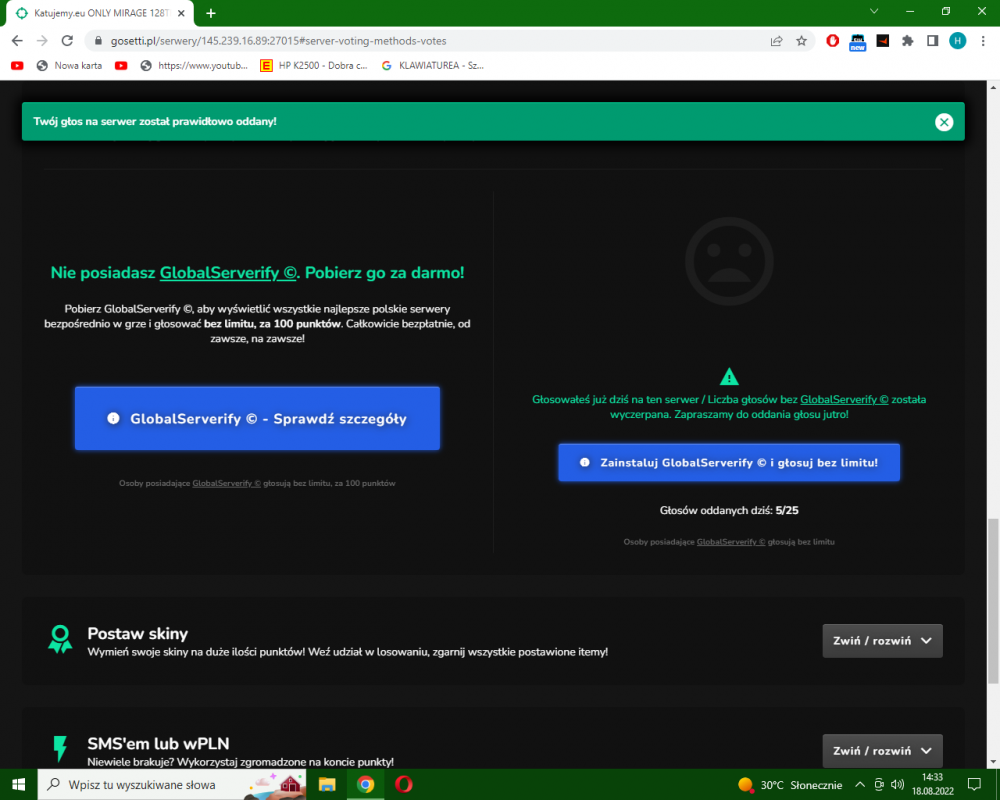
Task: Open the Windows notification center
Action: [974, 785]
